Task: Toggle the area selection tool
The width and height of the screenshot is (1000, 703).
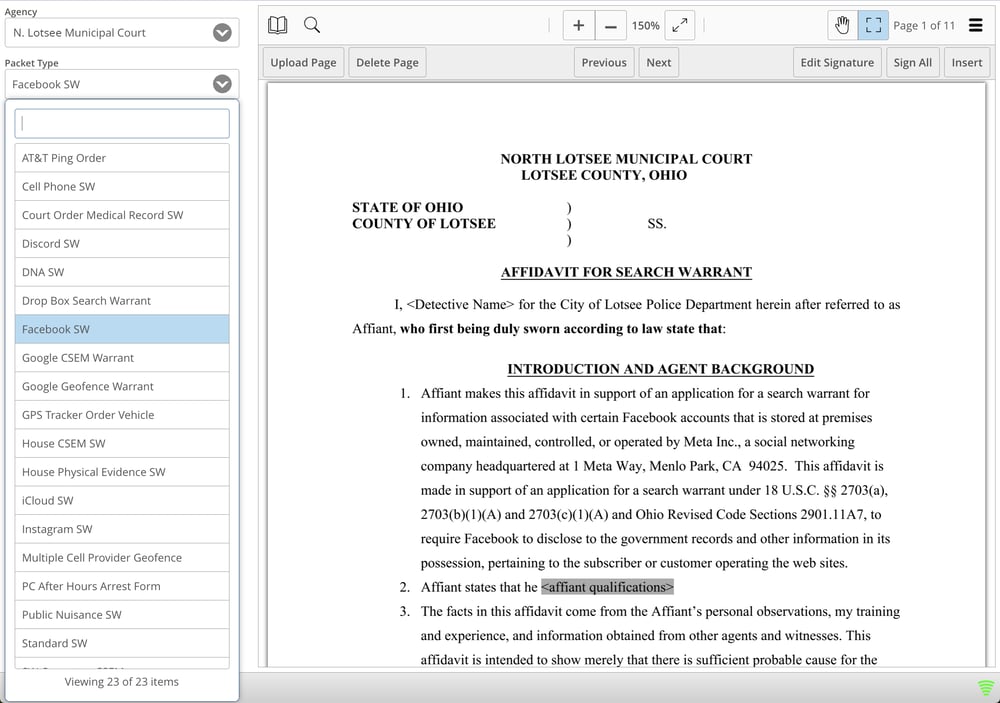Action: [x=873, y=26]
